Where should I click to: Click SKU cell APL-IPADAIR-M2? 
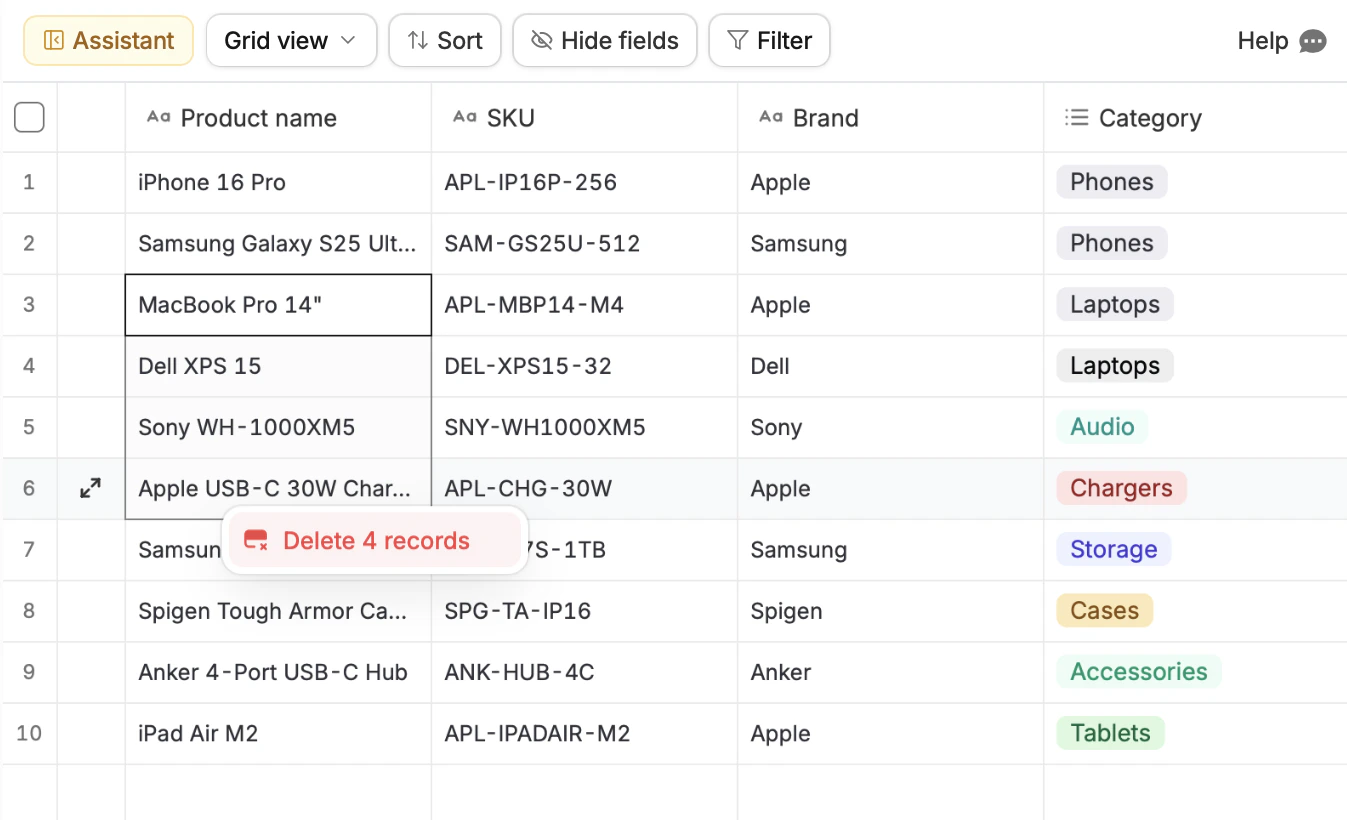(584, 734)
